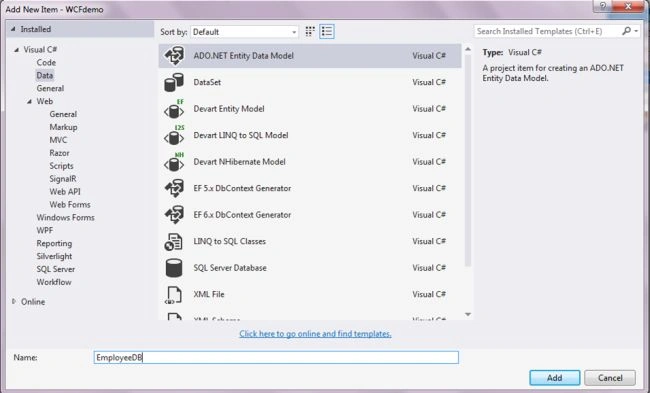Collapse the Visual C# tree node
The height and width of the screenshot is (393, 650).
coord(16,50)
